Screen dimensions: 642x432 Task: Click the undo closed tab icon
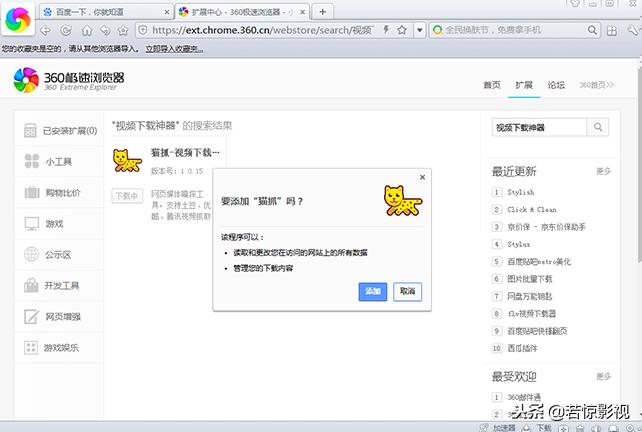pos(105,30)
